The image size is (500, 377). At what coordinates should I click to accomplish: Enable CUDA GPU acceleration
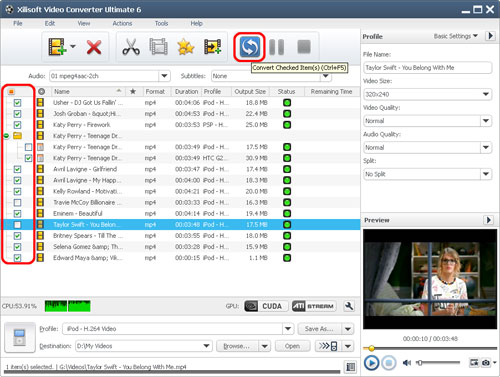coord(266,306)
